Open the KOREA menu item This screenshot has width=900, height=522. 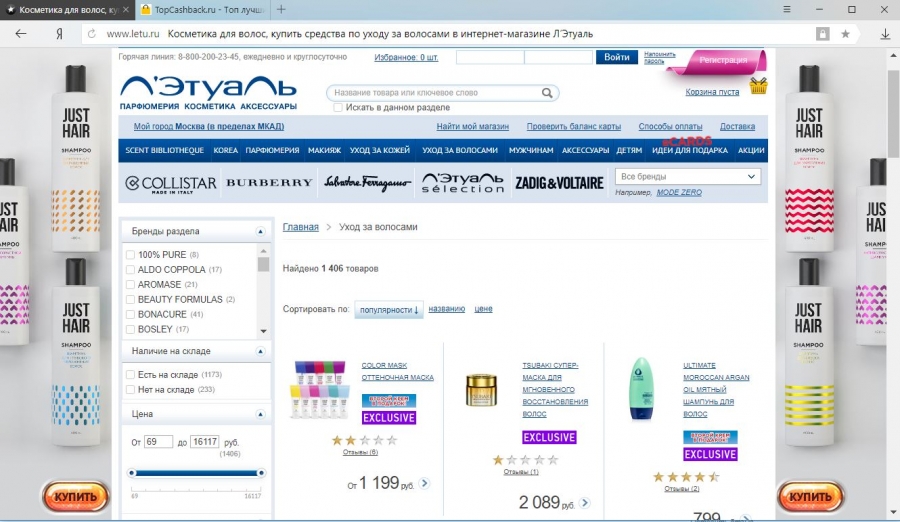coord(226,150)
